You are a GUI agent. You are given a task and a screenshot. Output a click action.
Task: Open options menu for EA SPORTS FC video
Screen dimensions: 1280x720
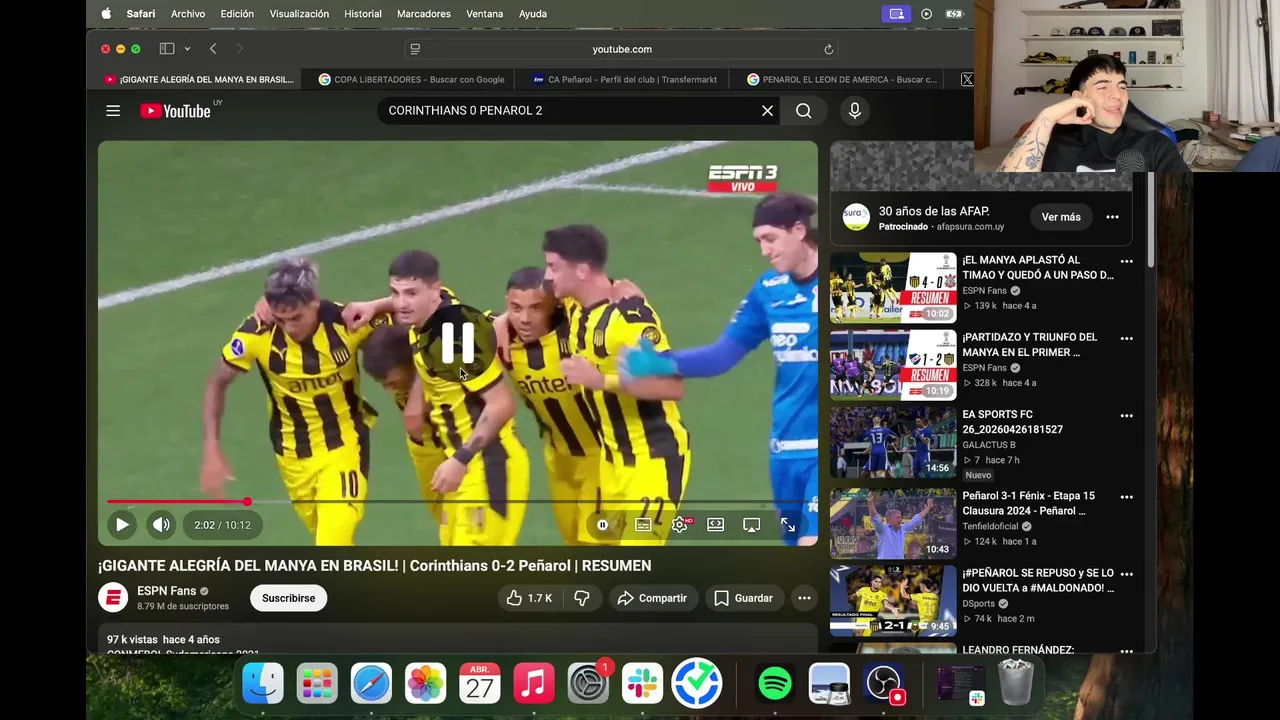point(1127,416)
